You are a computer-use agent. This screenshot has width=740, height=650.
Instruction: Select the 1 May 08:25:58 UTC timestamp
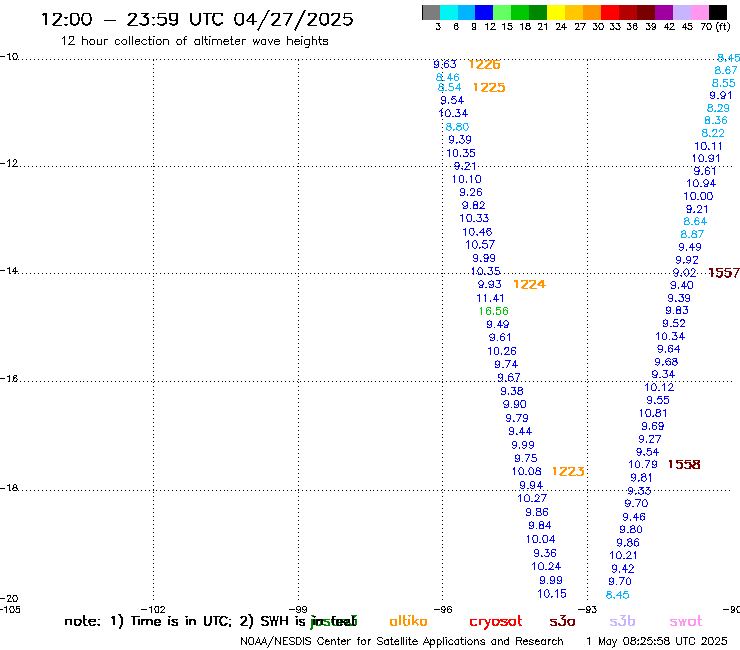tap(656, 642)
